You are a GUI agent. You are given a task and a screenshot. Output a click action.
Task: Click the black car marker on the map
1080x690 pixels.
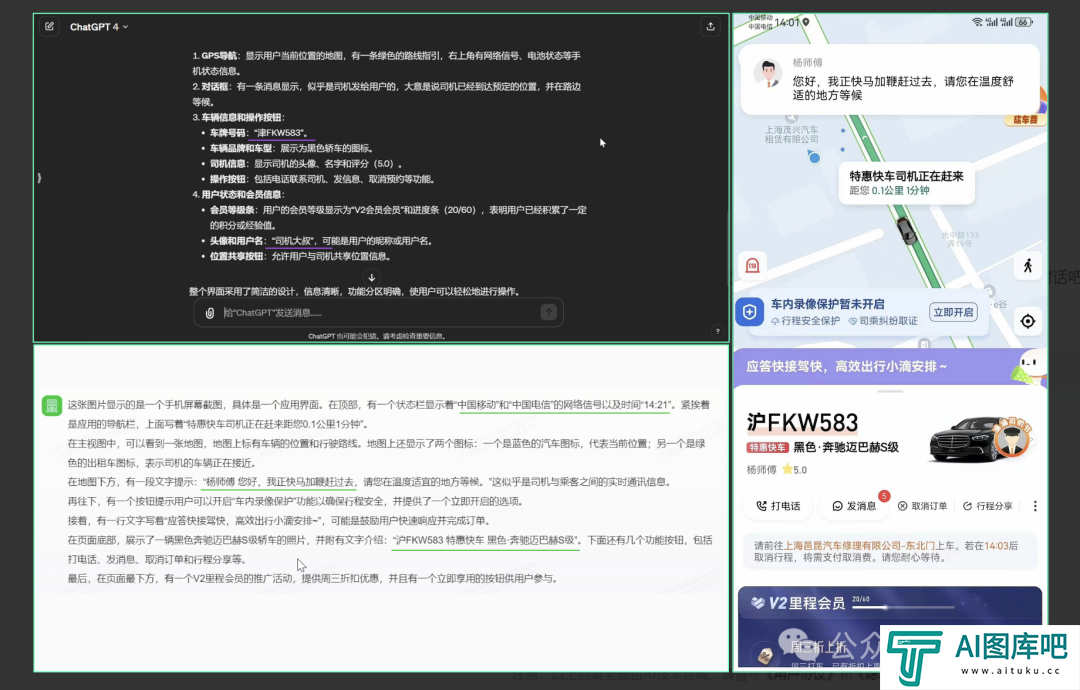pos(907,231)
